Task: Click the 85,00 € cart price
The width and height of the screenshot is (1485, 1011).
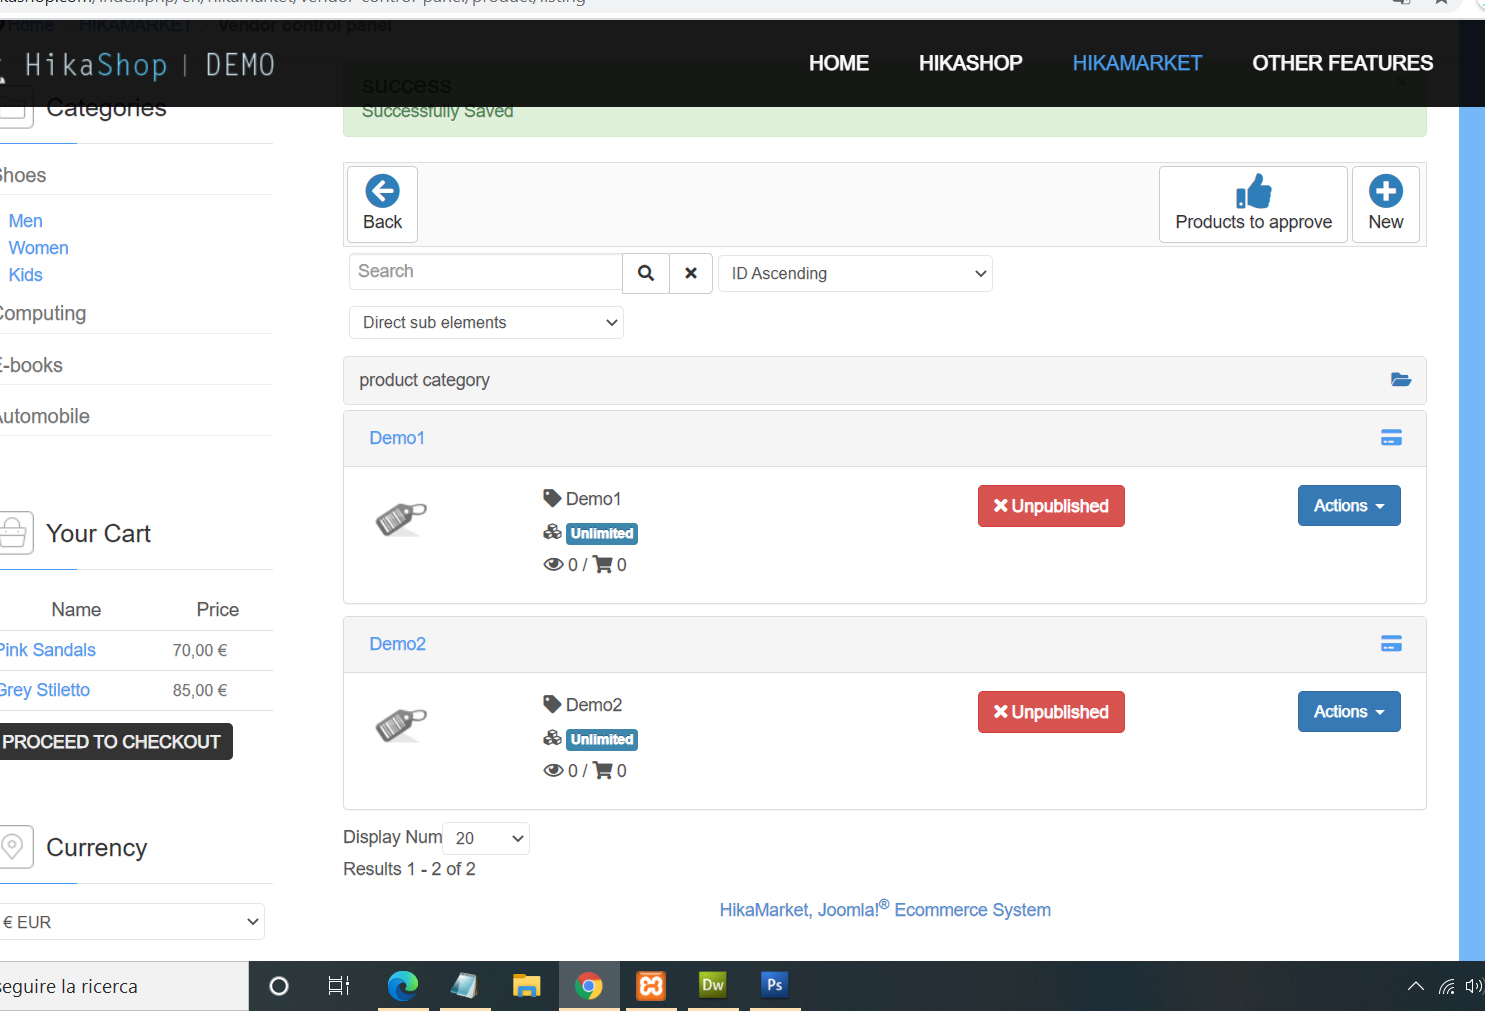Action: pos(200,690)
